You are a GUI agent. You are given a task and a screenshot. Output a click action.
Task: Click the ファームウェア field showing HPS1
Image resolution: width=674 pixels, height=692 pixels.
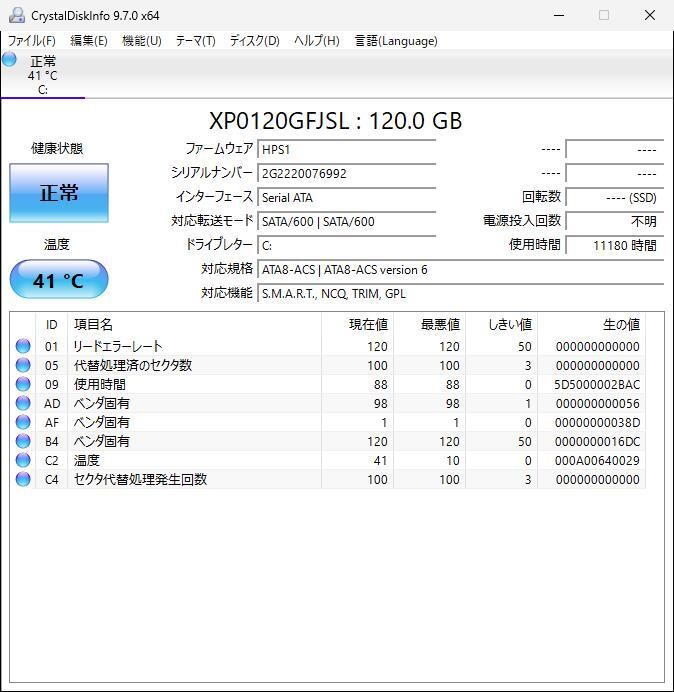[x=346, y=149]
